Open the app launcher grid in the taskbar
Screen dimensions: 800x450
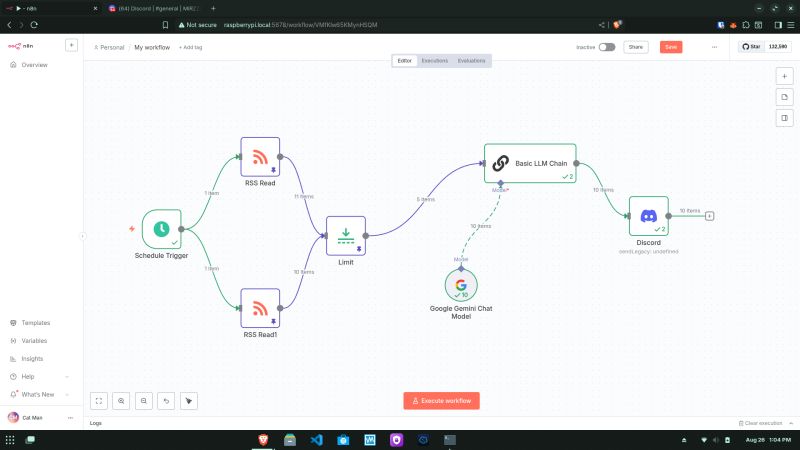[10, 440]
